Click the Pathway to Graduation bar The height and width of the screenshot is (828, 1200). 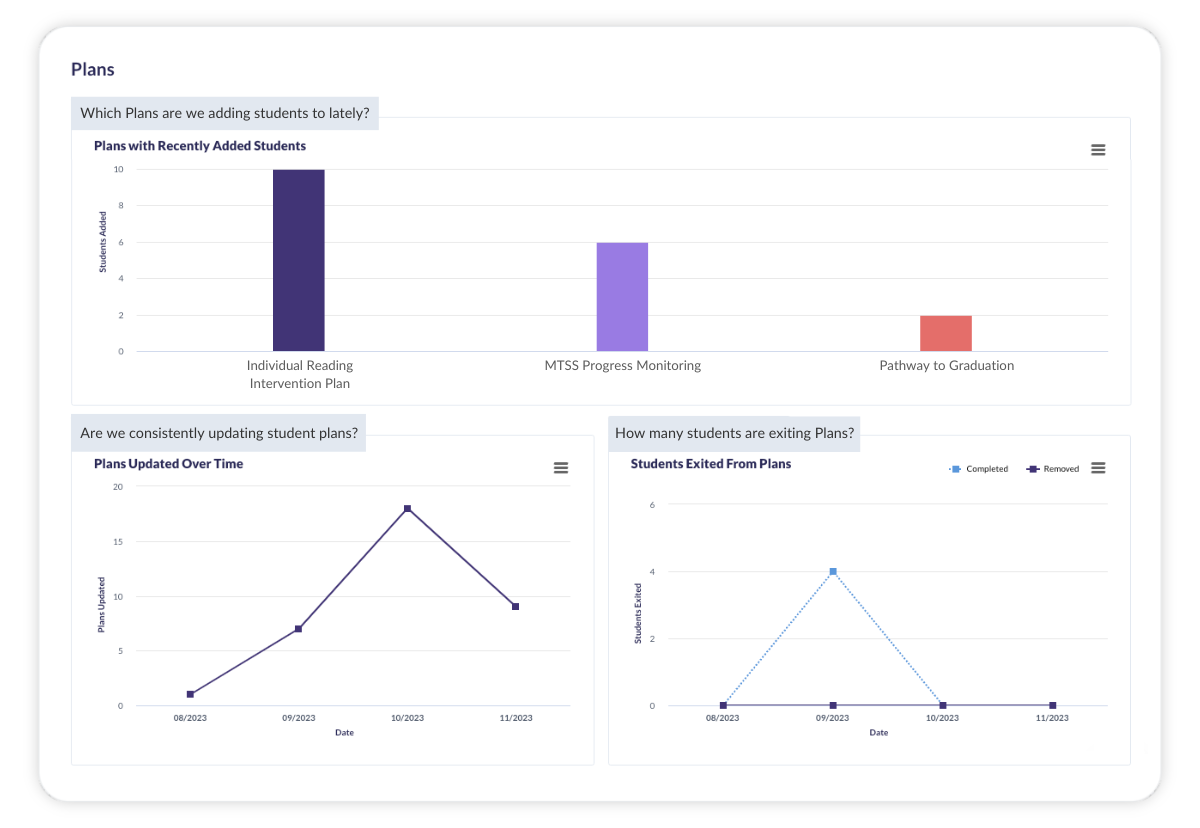tap(946, 333)
